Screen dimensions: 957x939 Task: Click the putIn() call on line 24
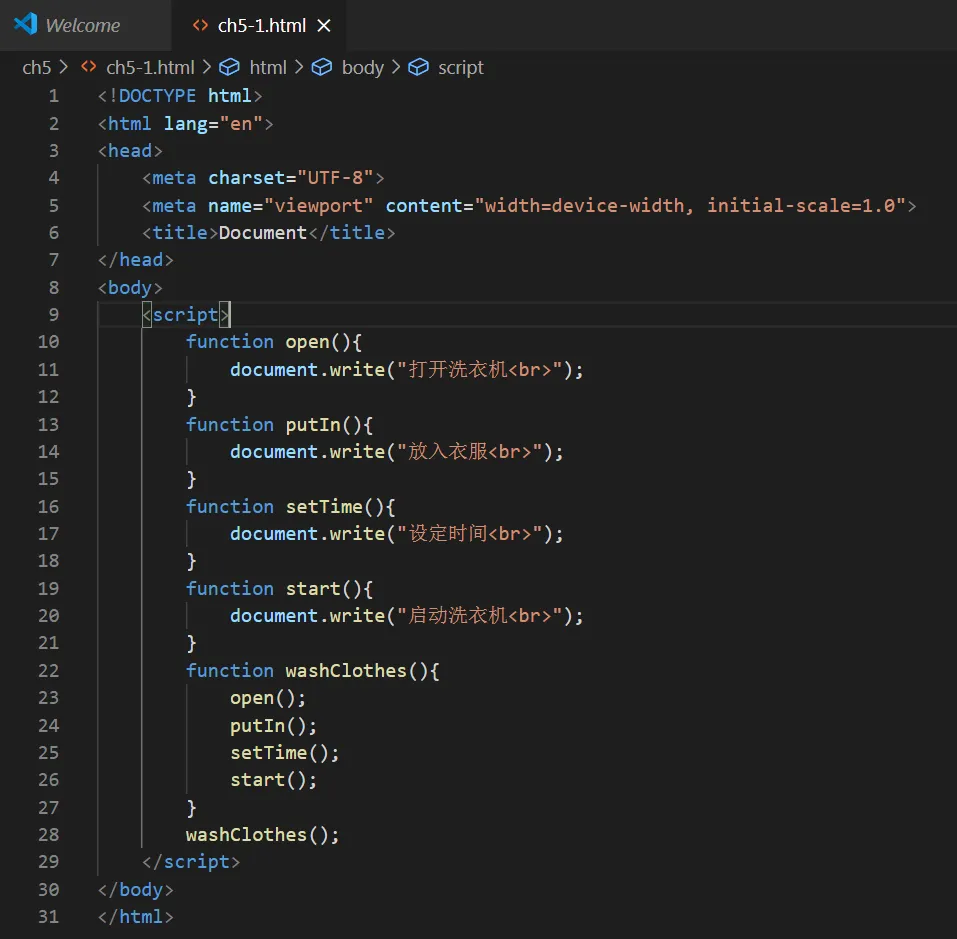click(x=273, y=725)
